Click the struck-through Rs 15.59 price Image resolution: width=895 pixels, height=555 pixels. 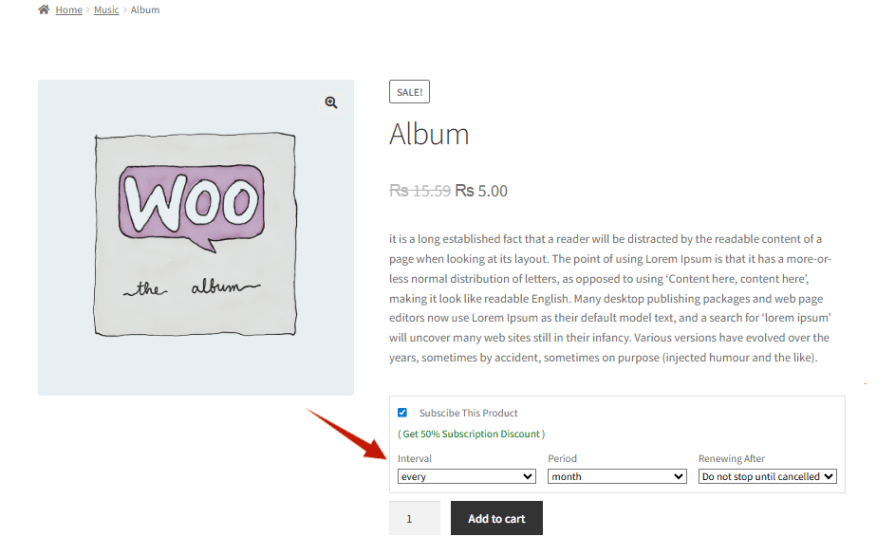419,191
